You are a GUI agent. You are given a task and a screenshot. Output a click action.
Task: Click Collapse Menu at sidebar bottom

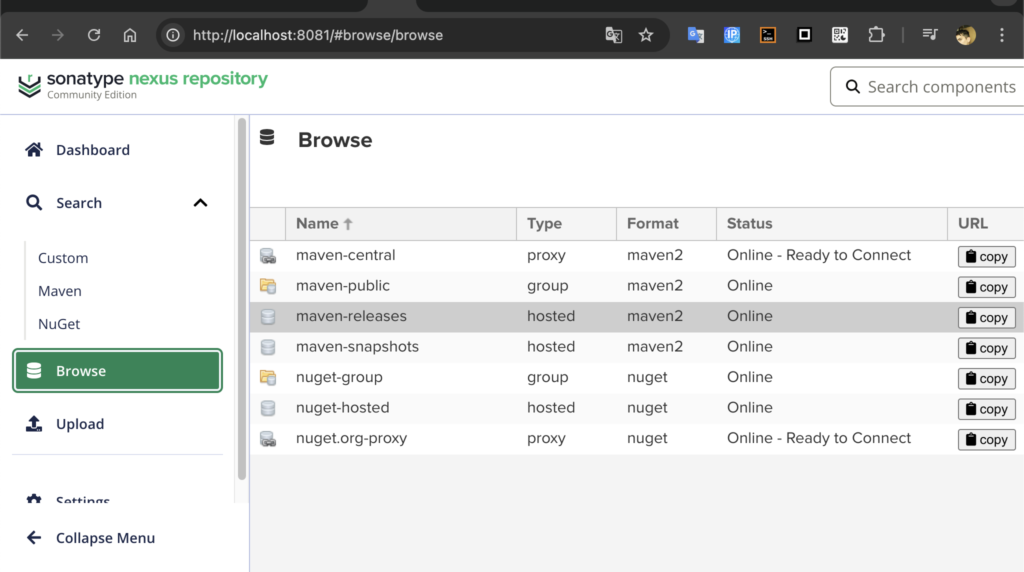point(105,538)
